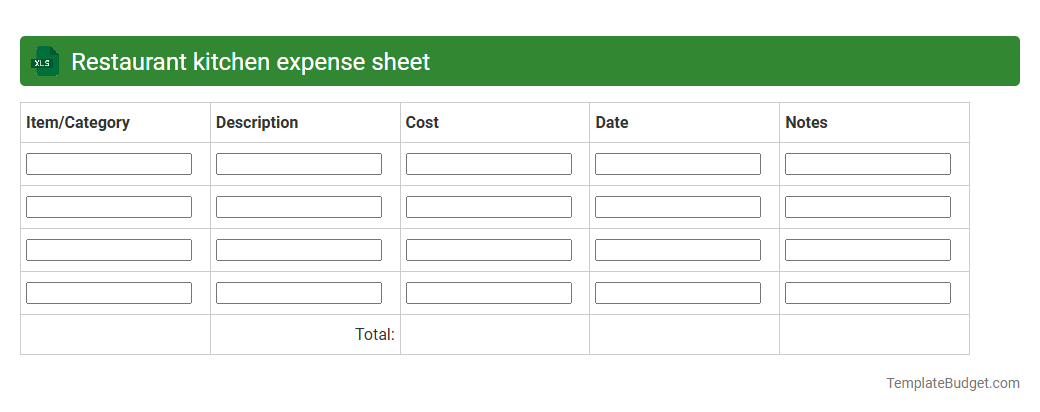The image size is (1040, 412).
Task: Focus first row Description input field
Action: pos(298,164)
